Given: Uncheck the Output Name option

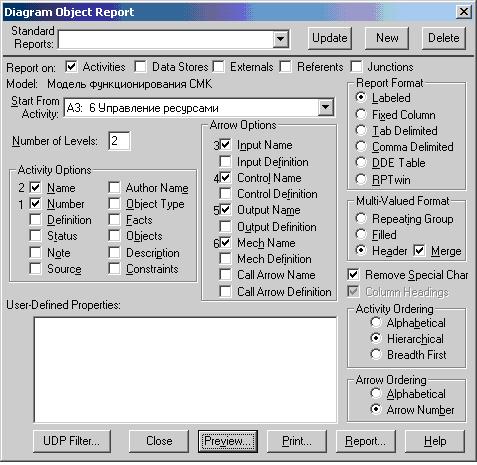Looking at the screenshot, I should 225,210.
